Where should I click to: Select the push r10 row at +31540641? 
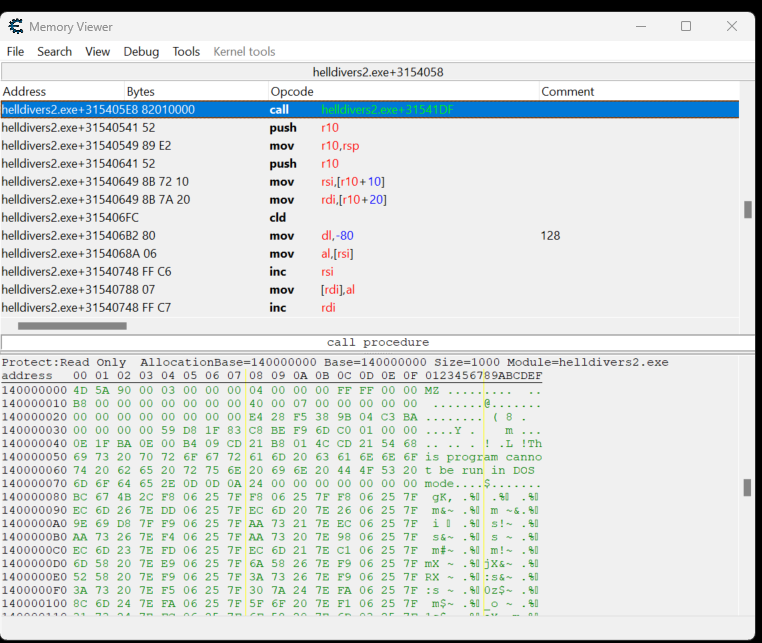[x=370, y=164]
